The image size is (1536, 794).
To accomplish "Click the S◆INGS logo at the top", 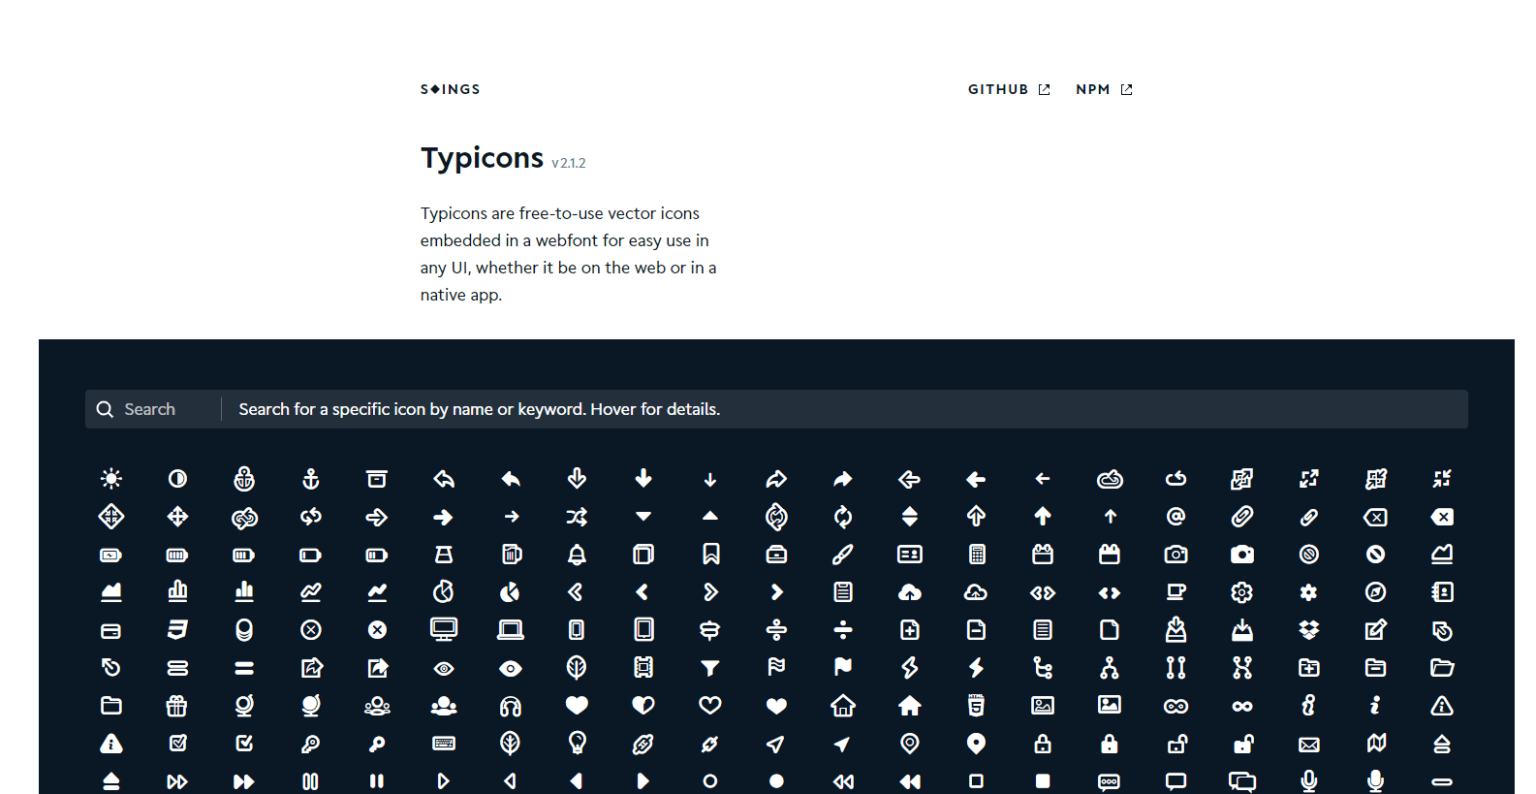I will [x=450, y=89].
